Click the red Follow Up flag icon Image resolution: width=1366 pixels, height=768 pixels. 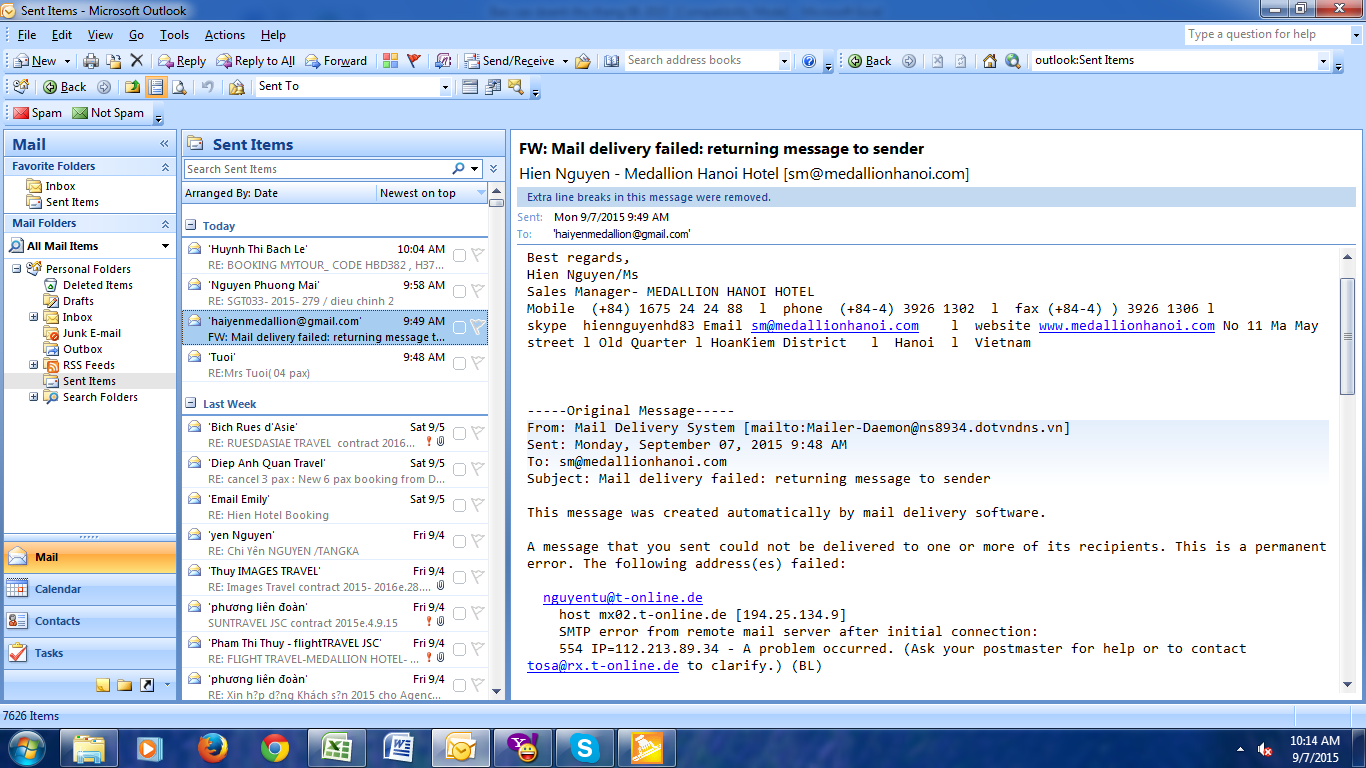pyautogui.click(x=413, y=61)
